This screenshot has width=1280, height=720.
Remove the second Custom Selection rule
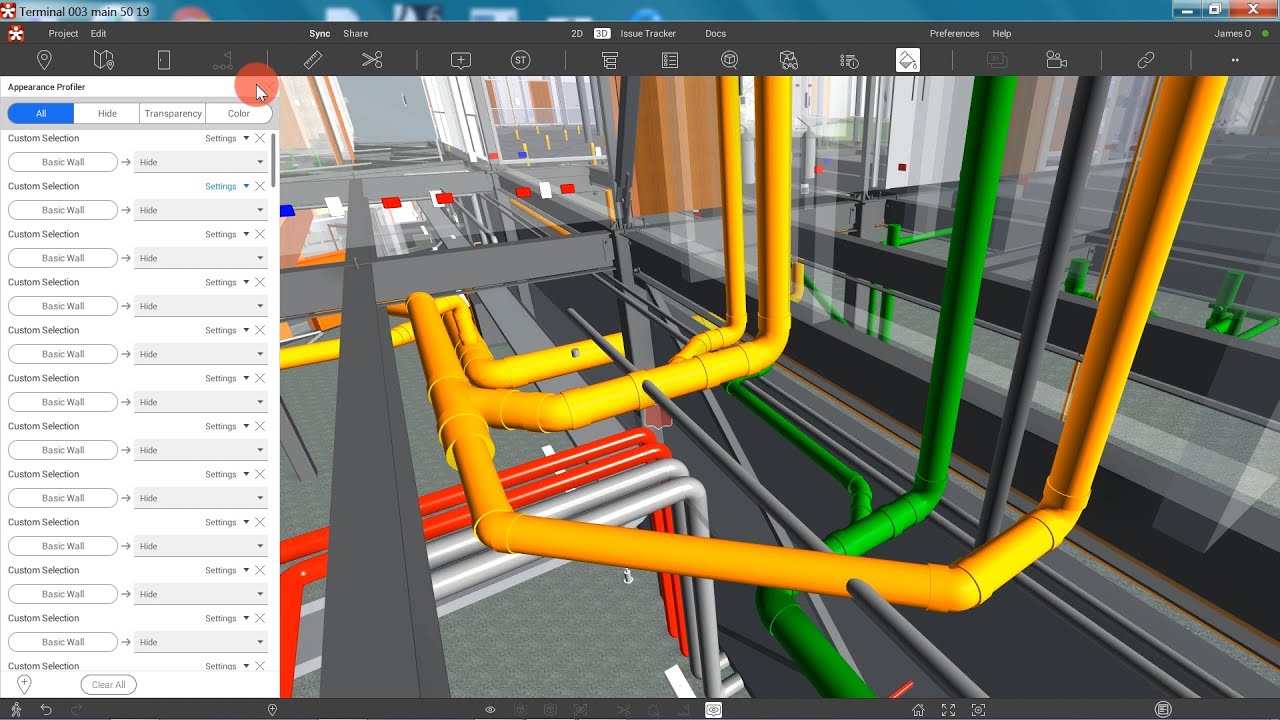(260, 186)
